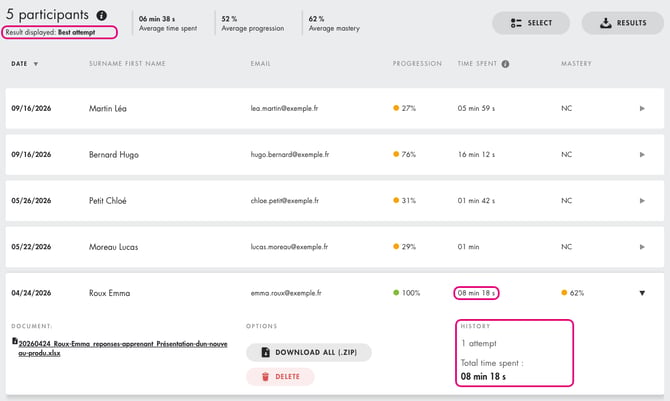
Task: Click the 62% mastery value for Roux Emma
Action: point(576,293)
